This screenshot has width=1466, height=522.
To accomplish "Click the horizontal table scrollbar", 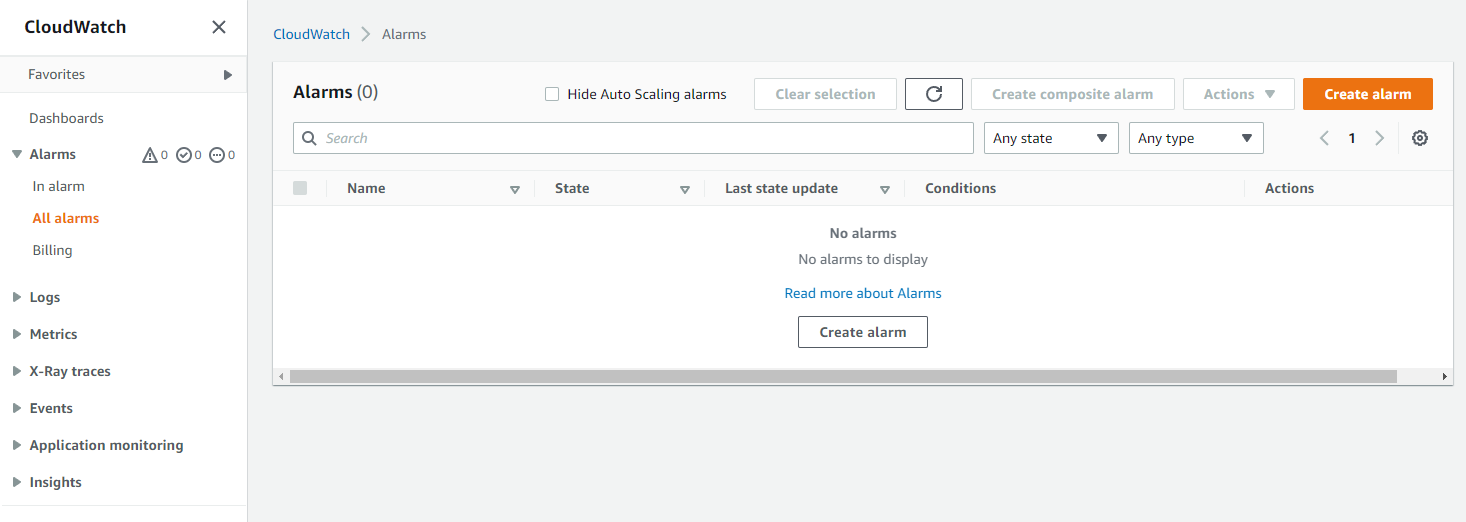I will pyautogui.click(x=842, y=376).
